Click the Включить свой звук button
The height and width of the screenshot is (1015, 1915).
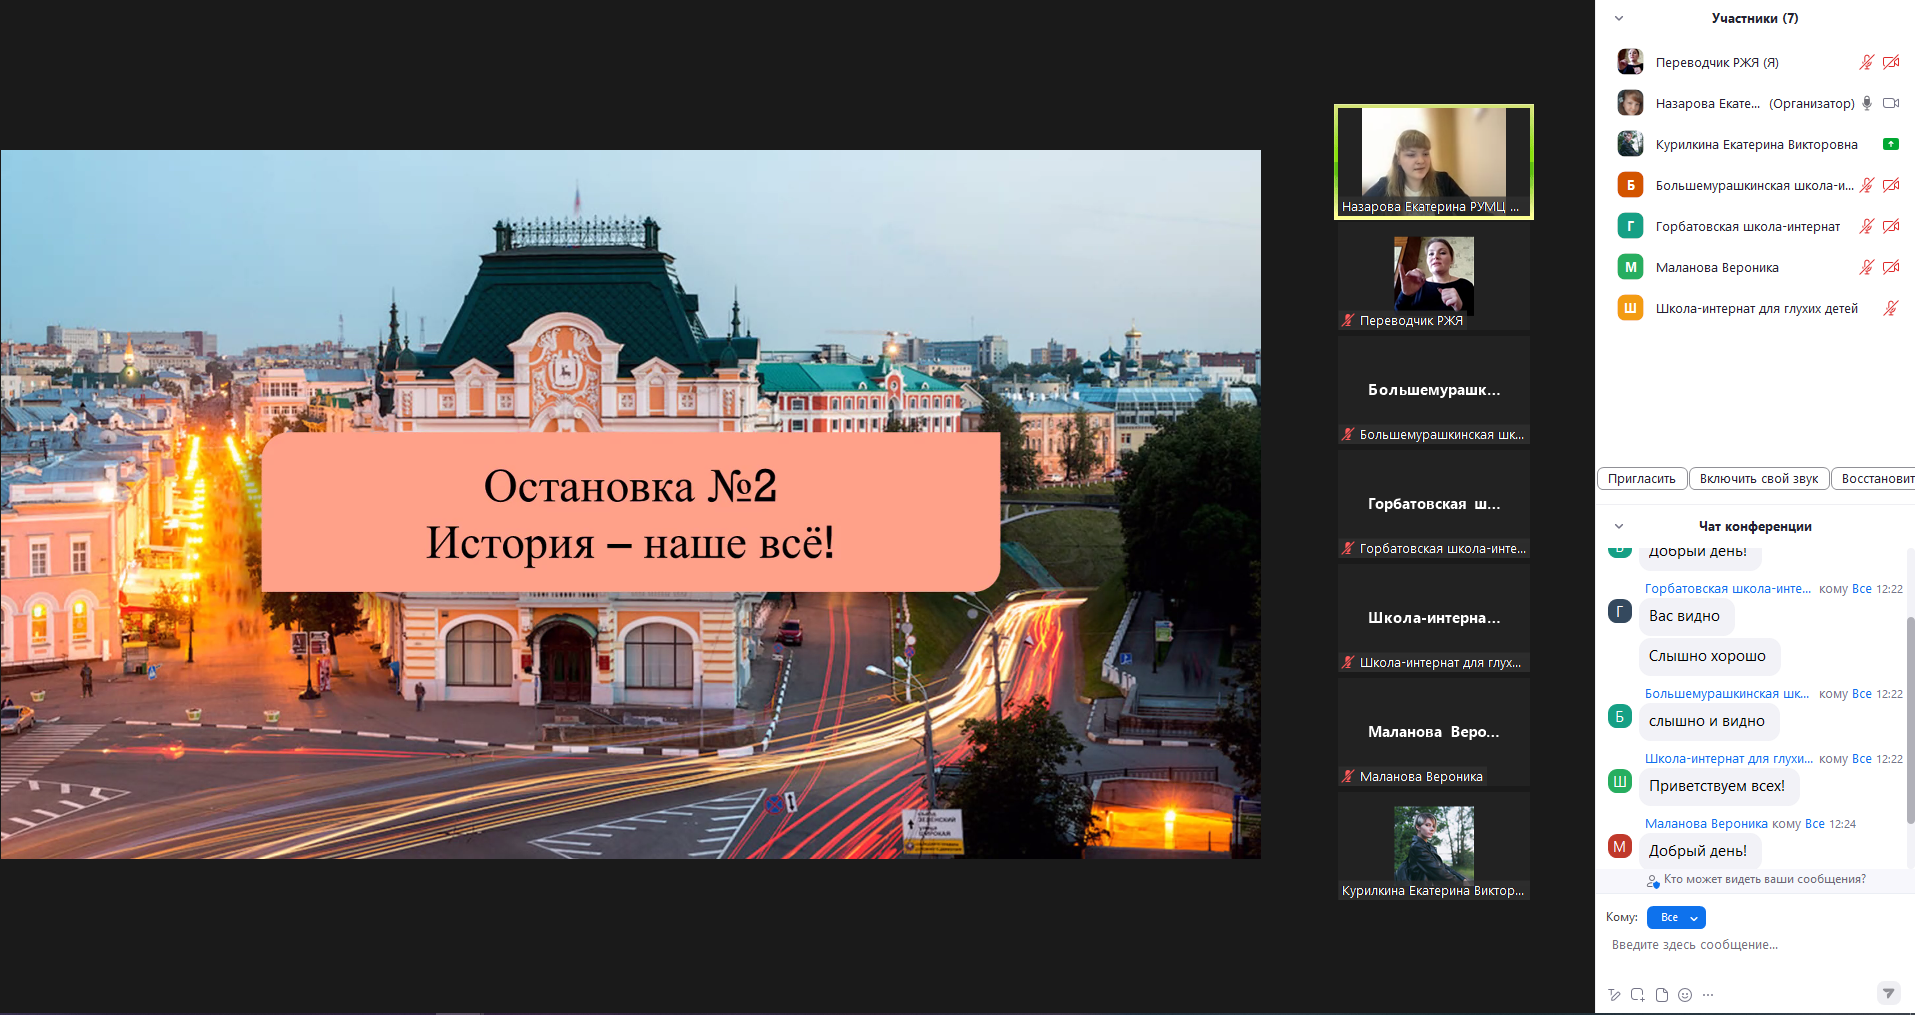(x=1759, y=479)
